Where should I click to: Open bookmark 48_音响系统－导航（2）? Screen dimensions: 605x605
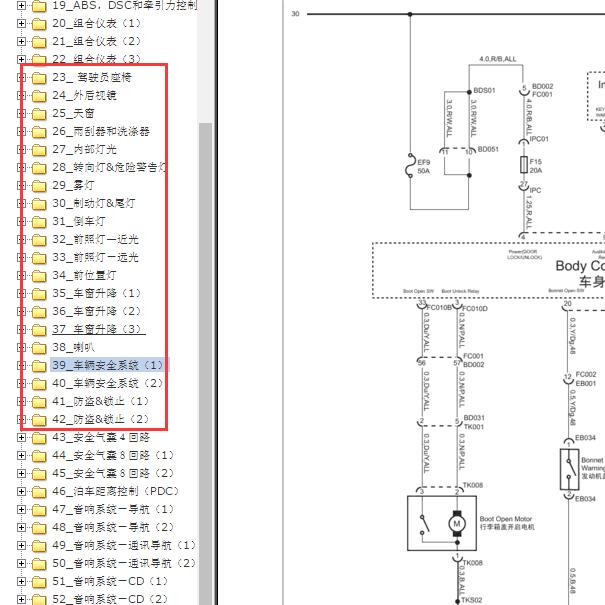[113, 527]
